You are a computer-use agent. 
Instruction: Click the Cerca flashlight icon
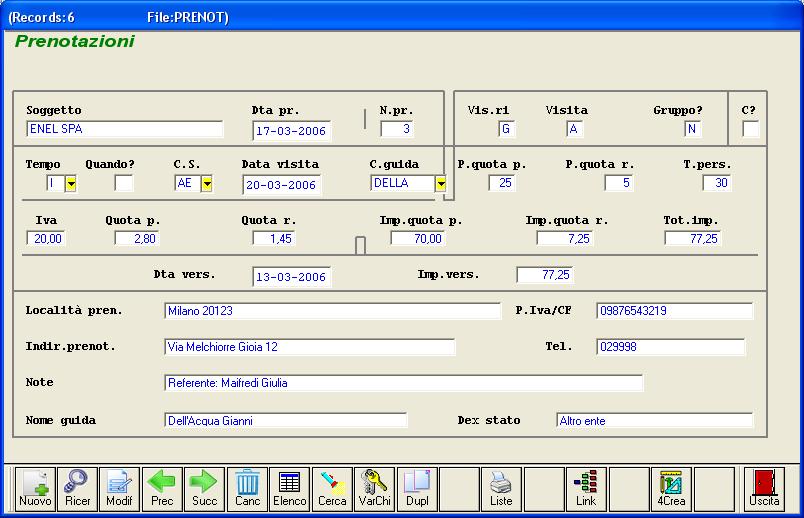click(x=332, y=488)
